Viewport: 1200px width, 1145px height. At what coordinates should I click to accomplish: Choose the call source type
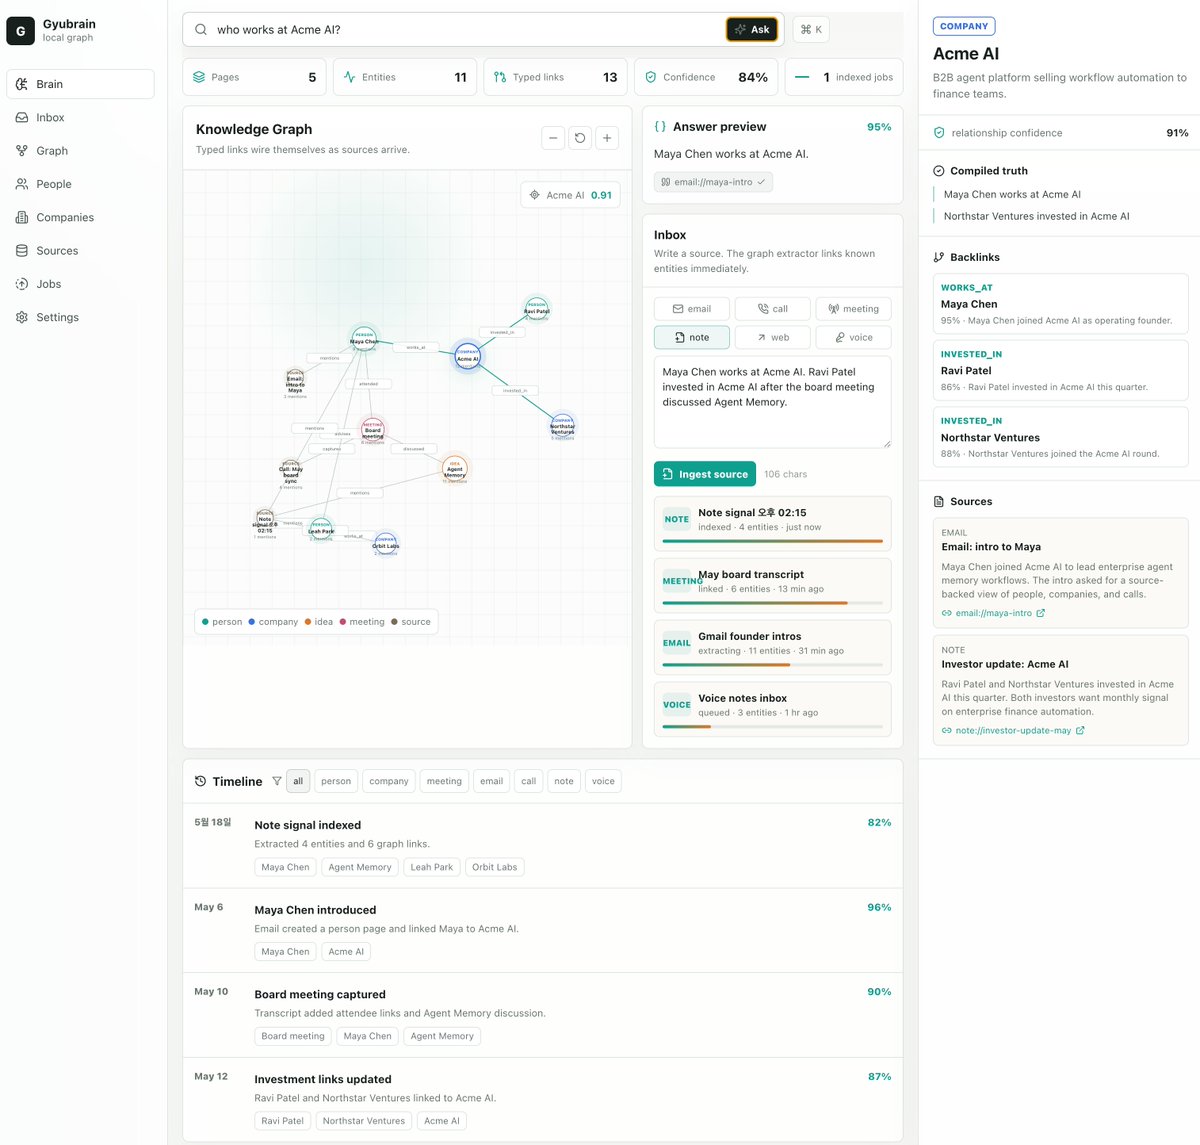pyautogui.click(x=772, y=309)
